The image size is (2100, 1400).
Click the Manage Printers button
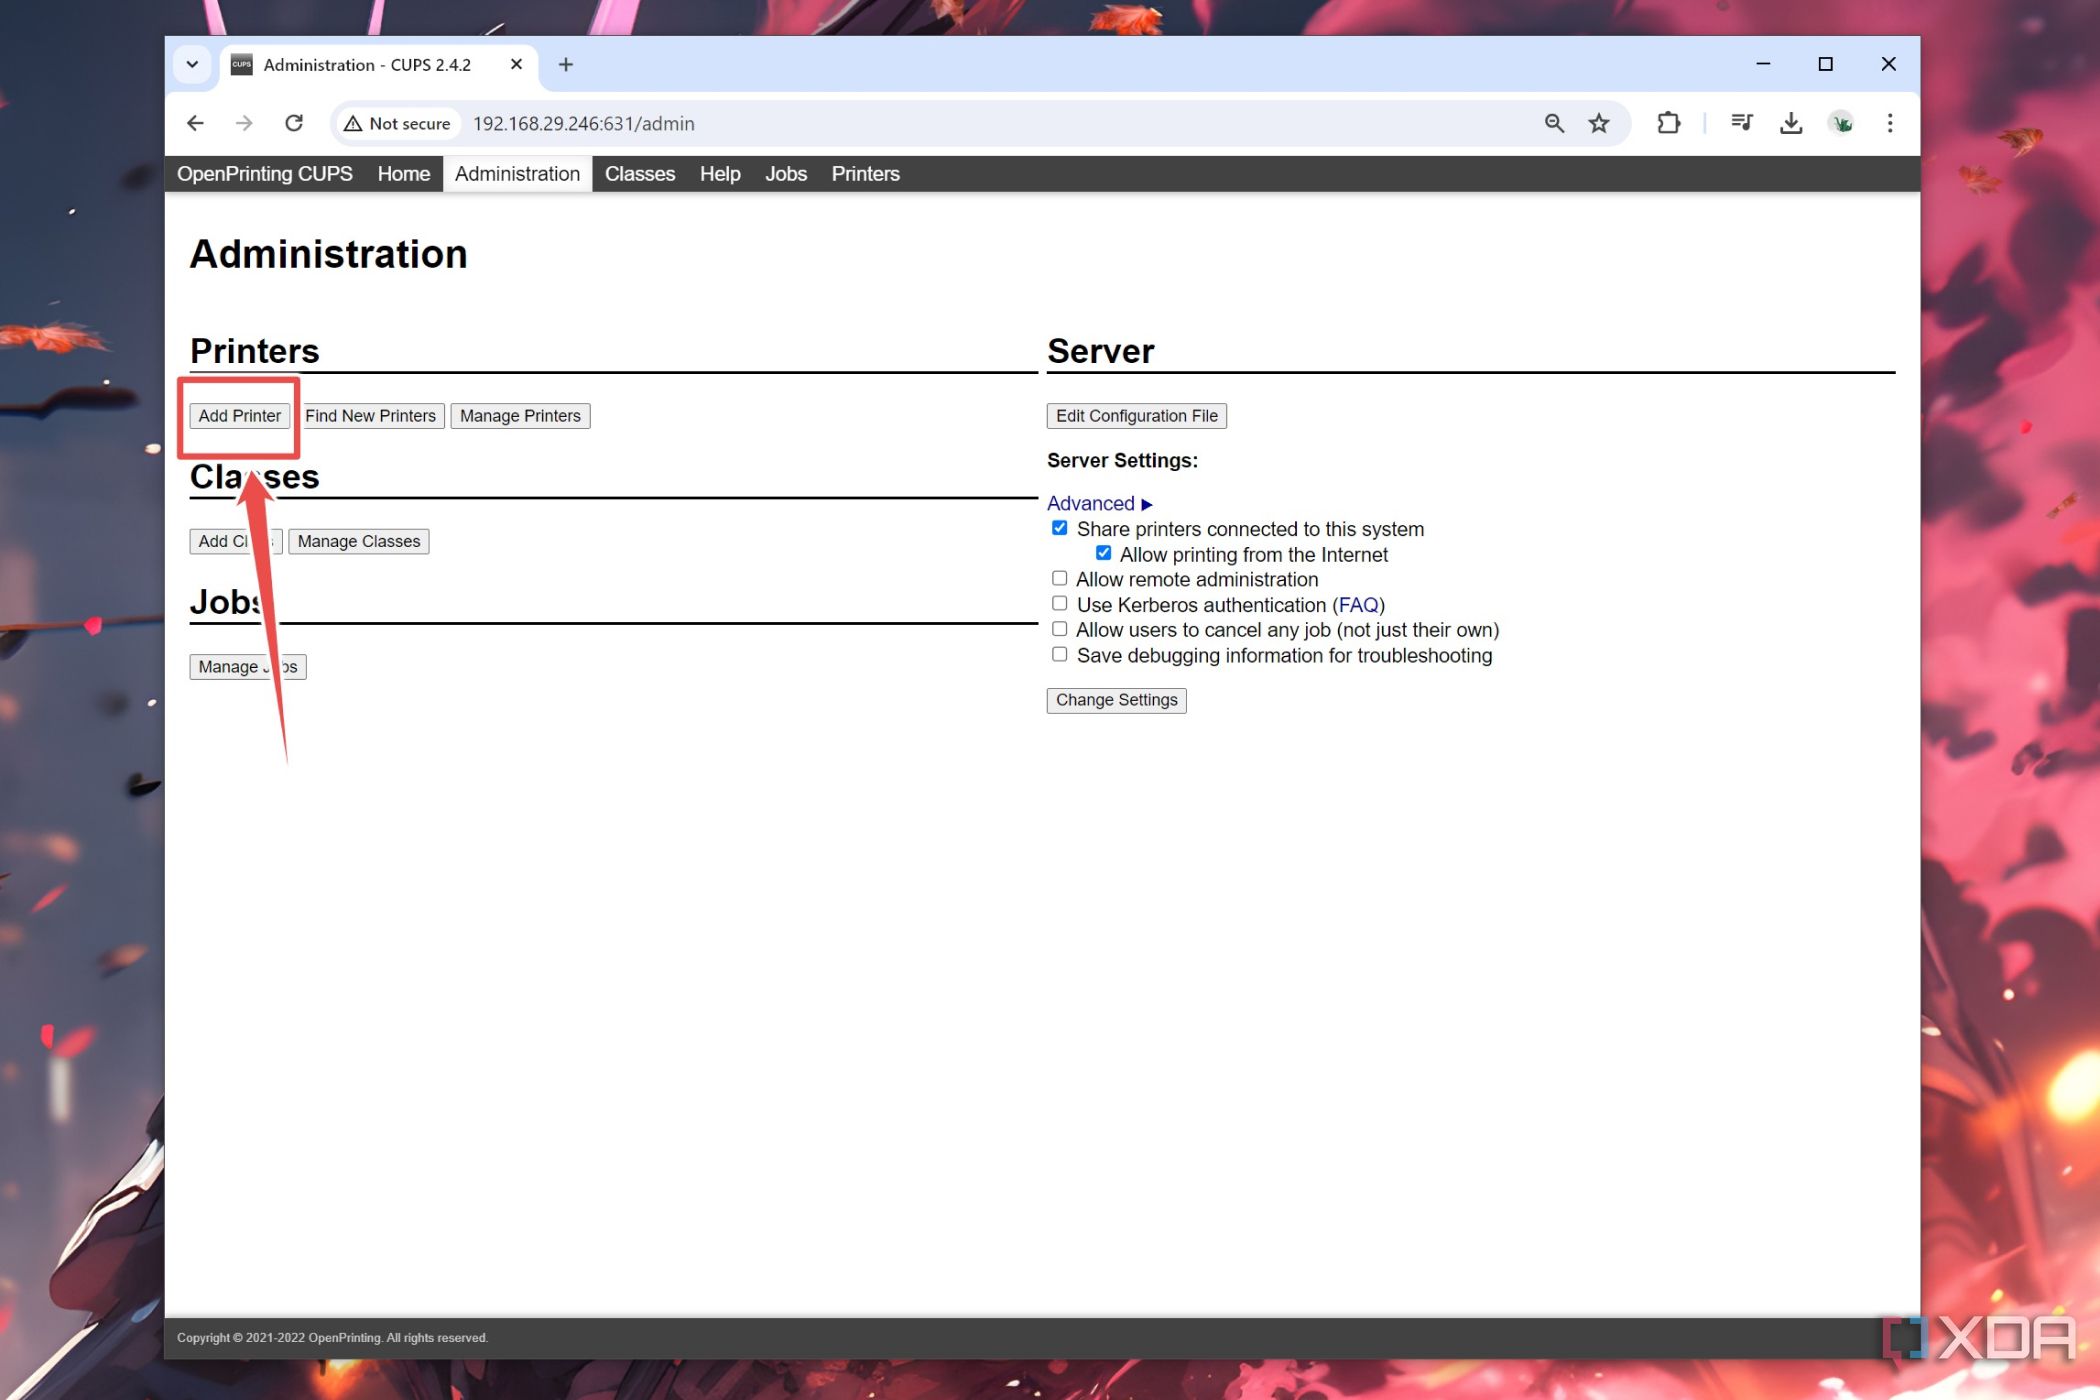coord(520,414)
